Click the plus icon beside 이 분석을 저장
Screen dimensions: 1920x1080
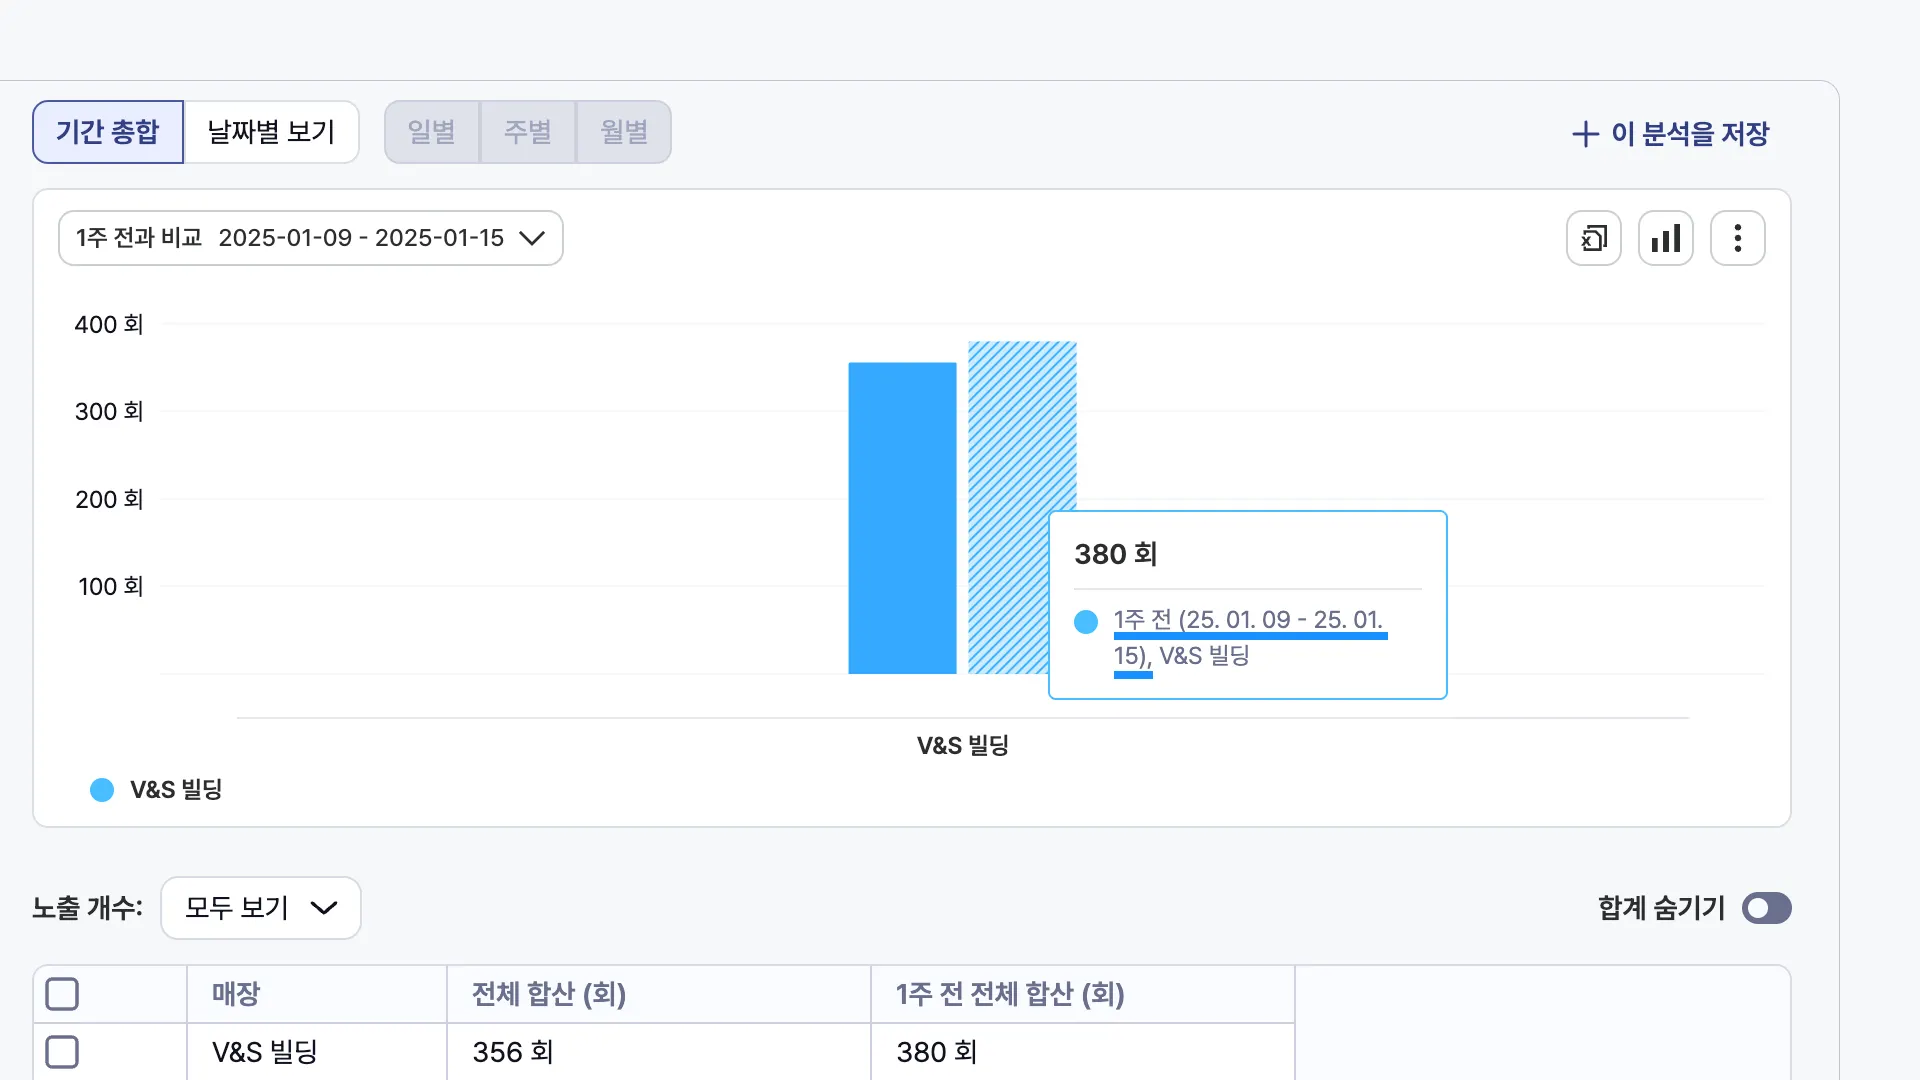pos(1585,134)
